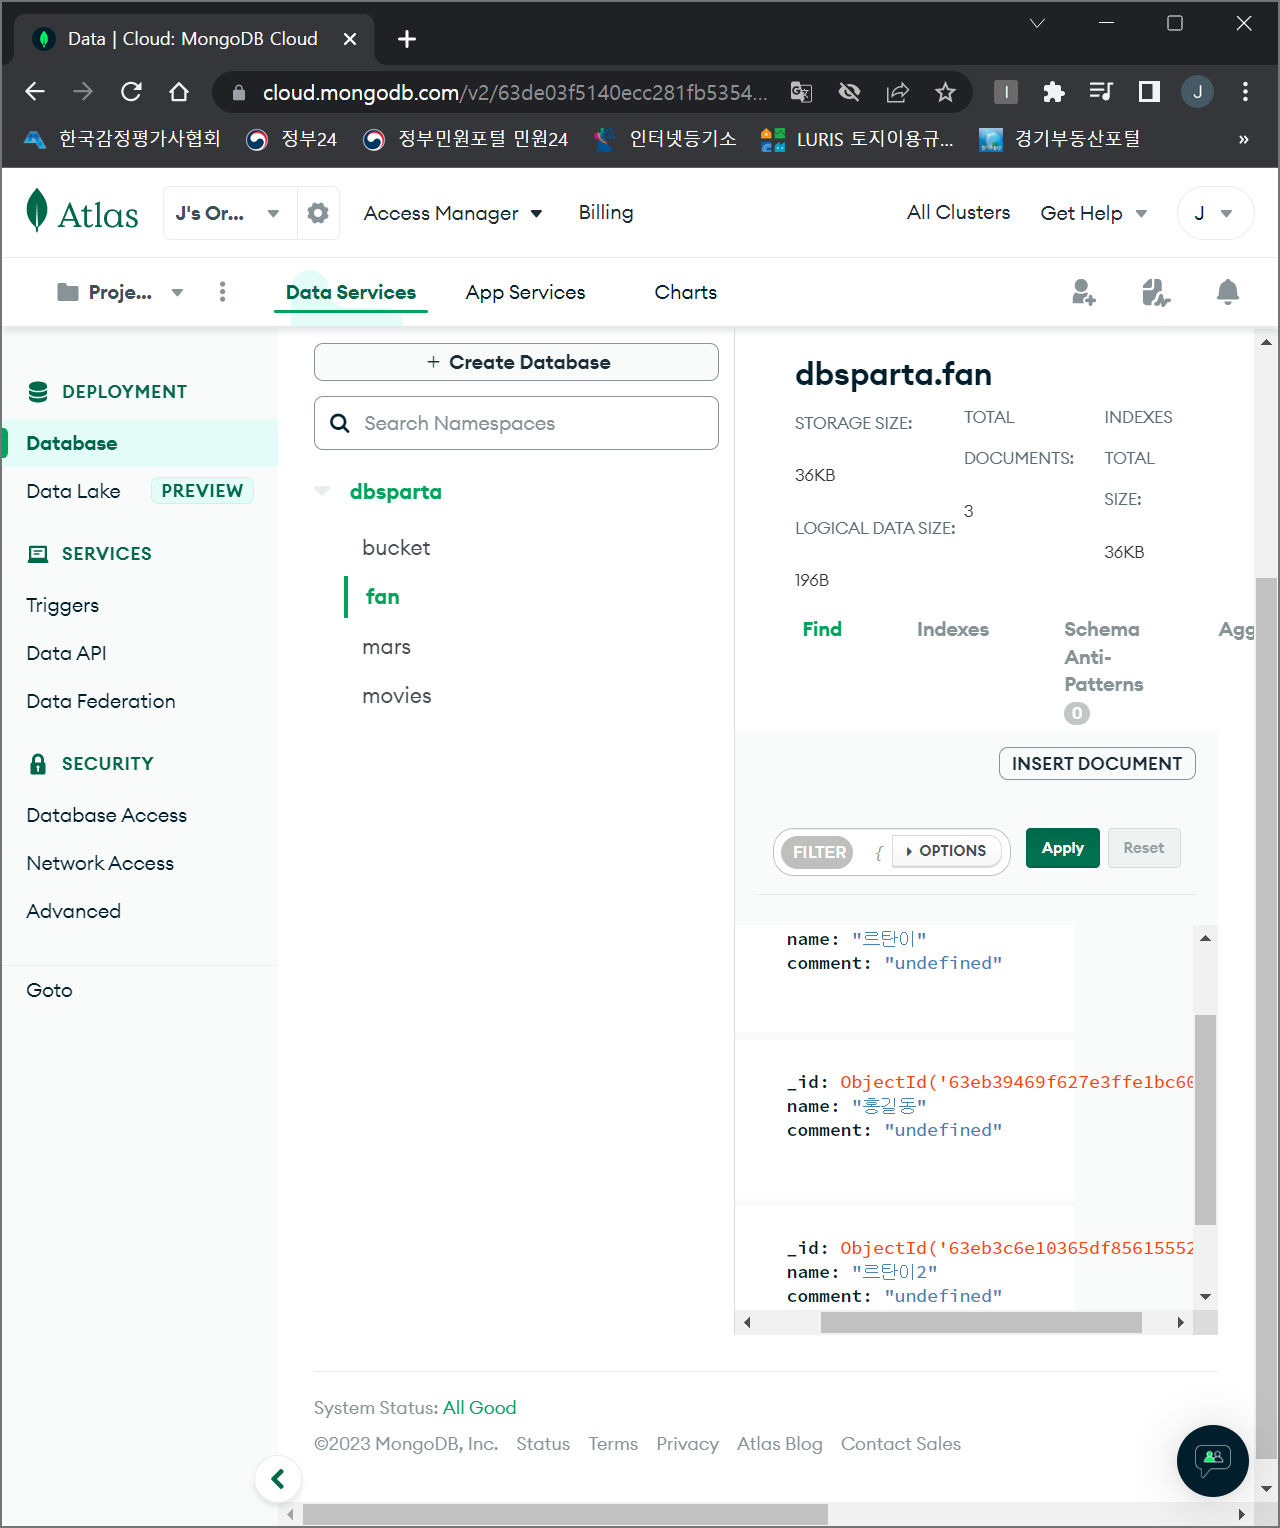Select the Find tab
The image size is (1280, 1528).
[x=822, y=629]
